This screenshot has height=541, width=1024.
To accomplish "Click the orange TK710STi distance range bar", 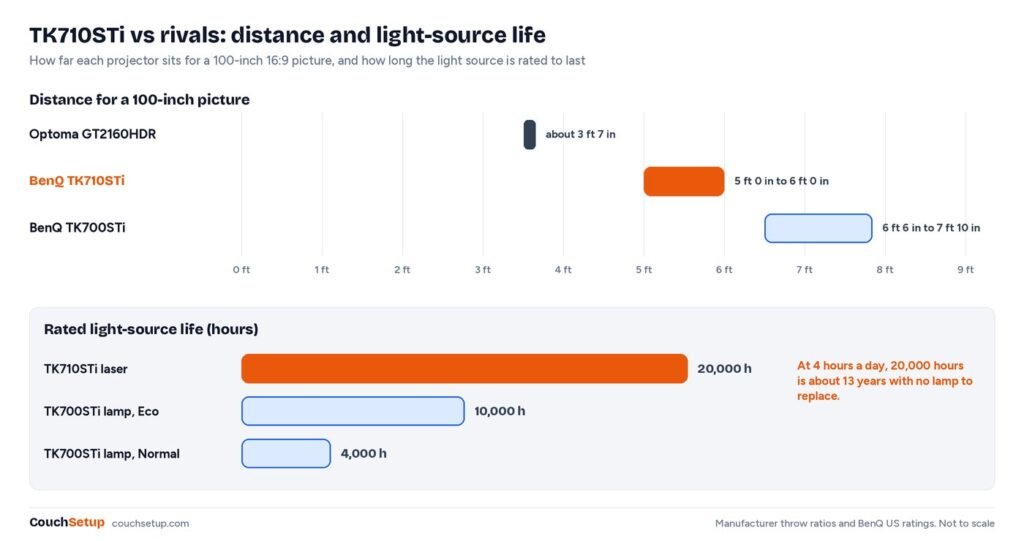I will point(684,182).
